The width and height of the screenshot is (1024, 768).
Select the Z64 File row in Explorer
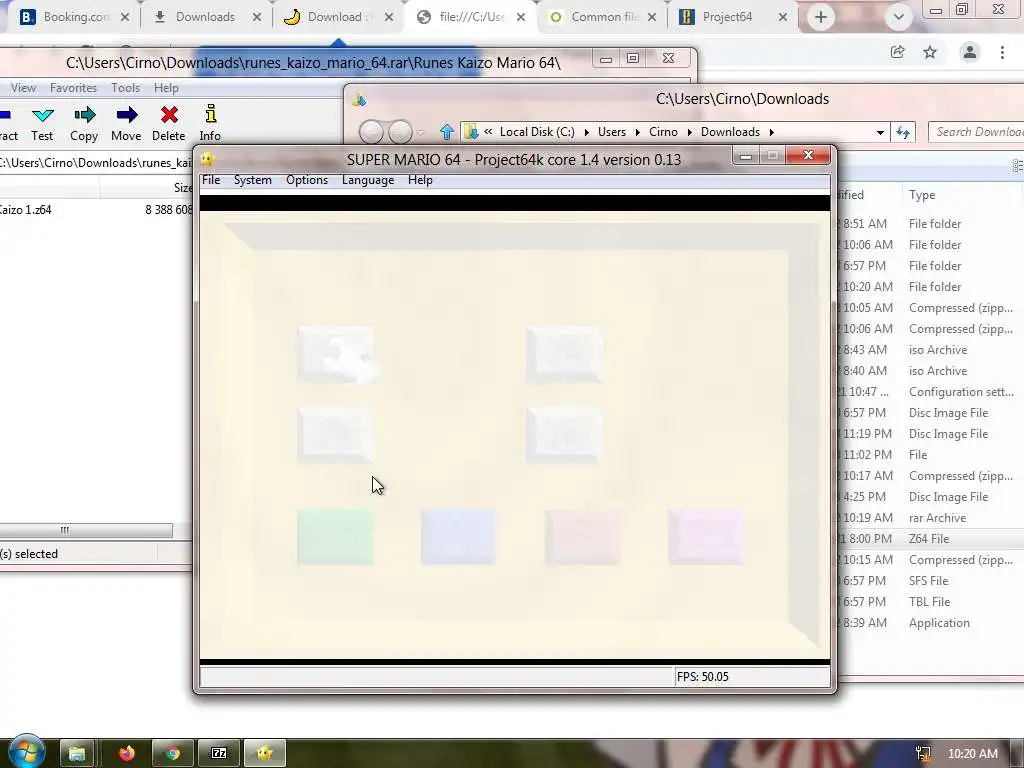[x=930, y=539]
